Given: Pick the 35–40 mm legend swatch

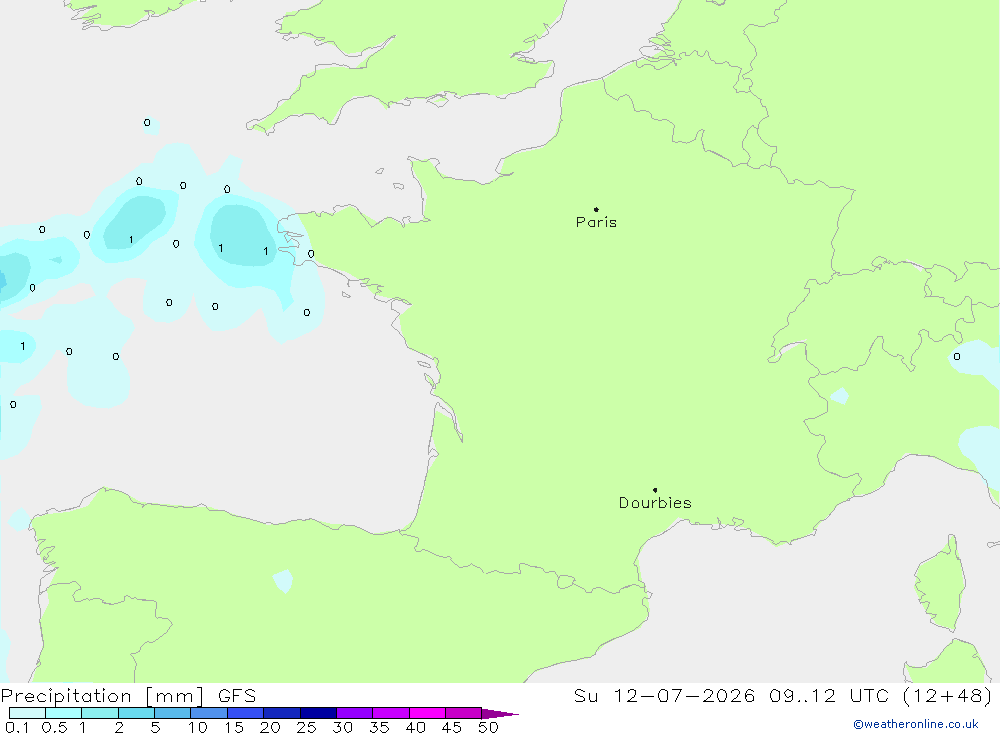Looking at the screenshot, I should click(390, 713).
